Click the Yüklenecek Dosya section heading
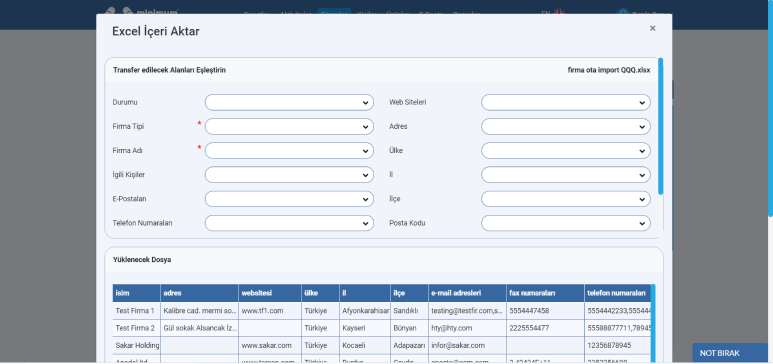This screenshot has height=364, width=773. [142, 259]
